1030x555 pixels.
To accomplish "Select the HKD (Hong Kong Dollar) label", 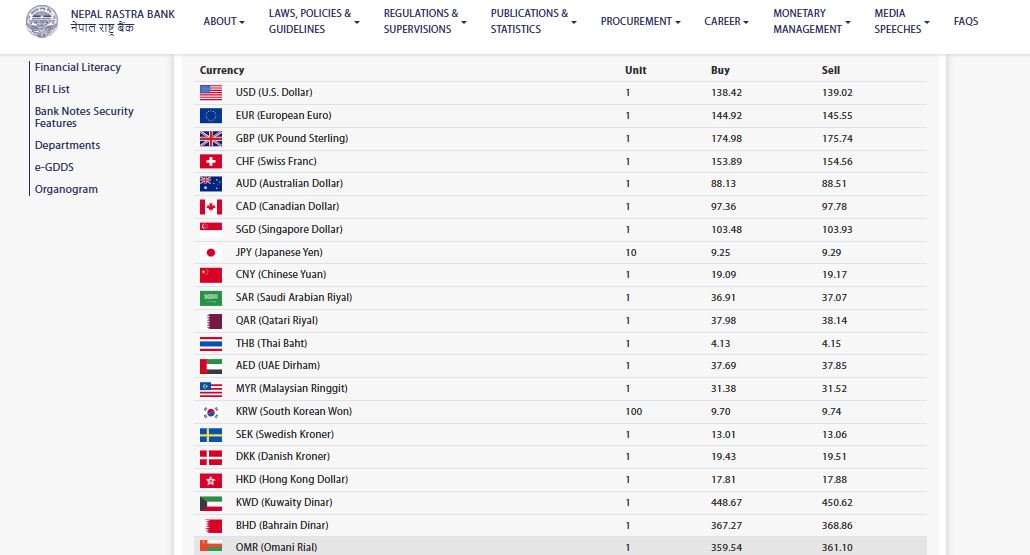I will point(292,480).
